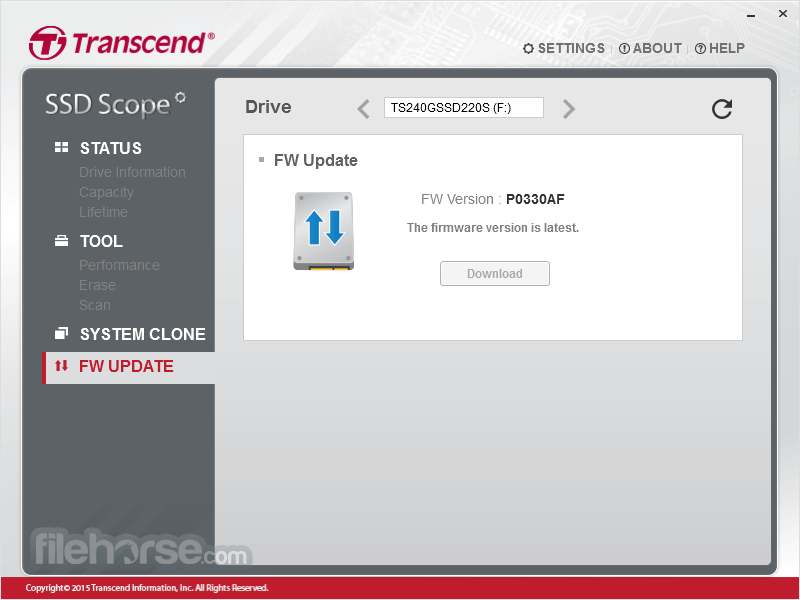
Task: Click the STATUS grid icon in the sidebar
Action: tap(61, 147)
